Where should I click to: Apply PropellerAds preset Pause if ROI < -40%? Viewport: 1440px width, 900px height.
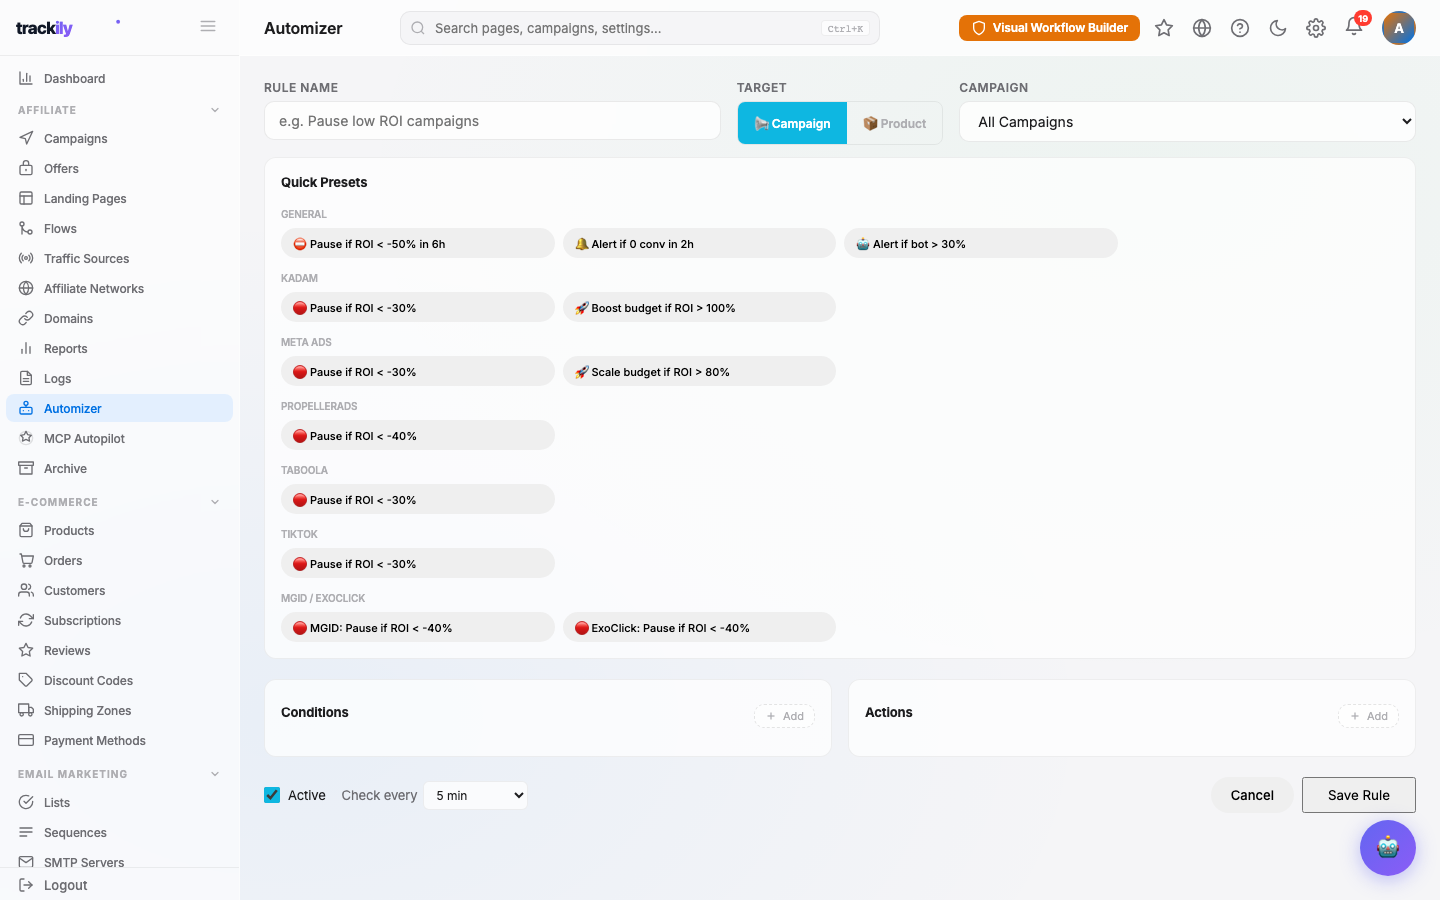point(418,435)
